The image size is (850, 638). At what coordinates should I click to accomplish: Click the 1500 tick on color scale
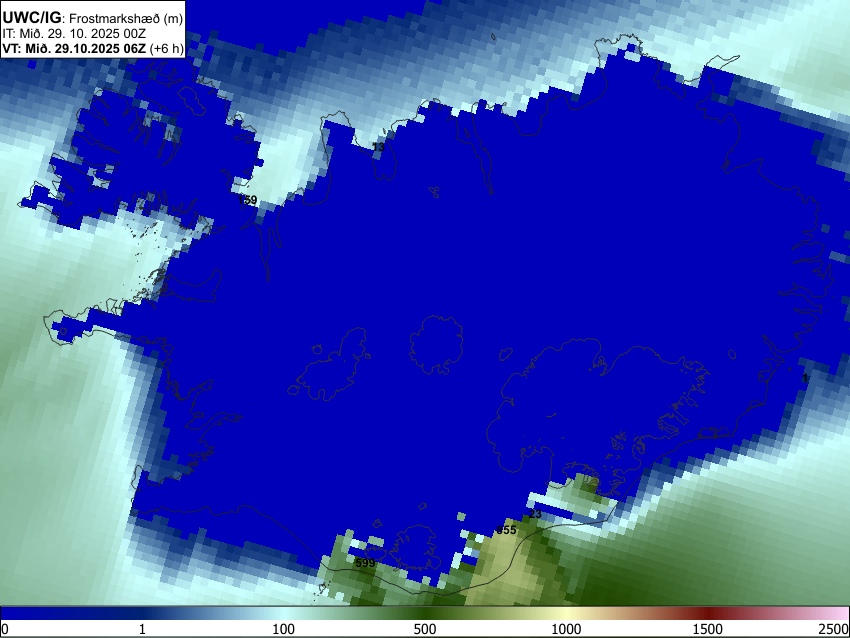point(708,629)
